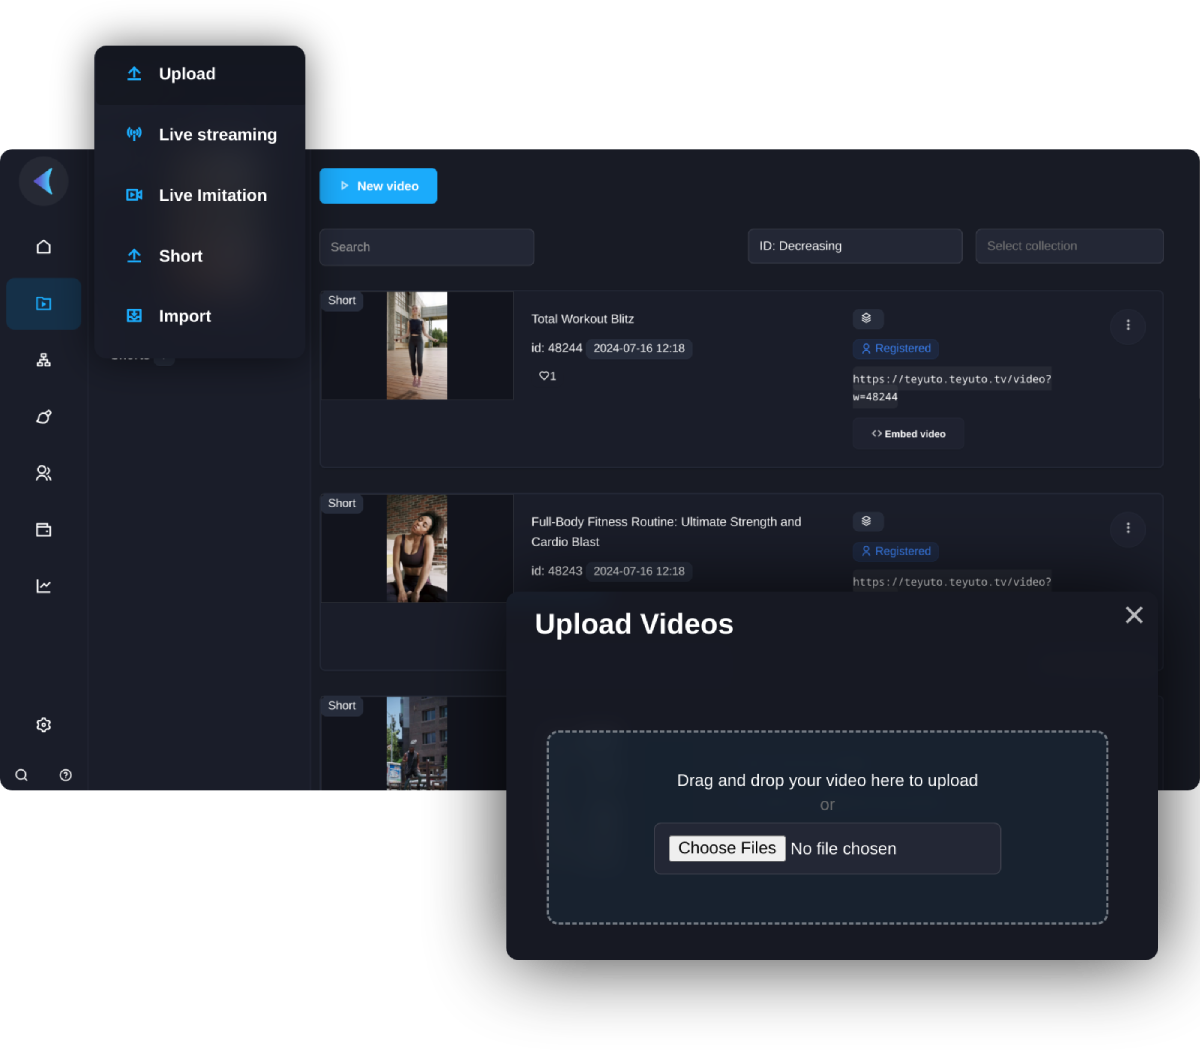Choose Live Imitation from the popup menu

[200, 195]
